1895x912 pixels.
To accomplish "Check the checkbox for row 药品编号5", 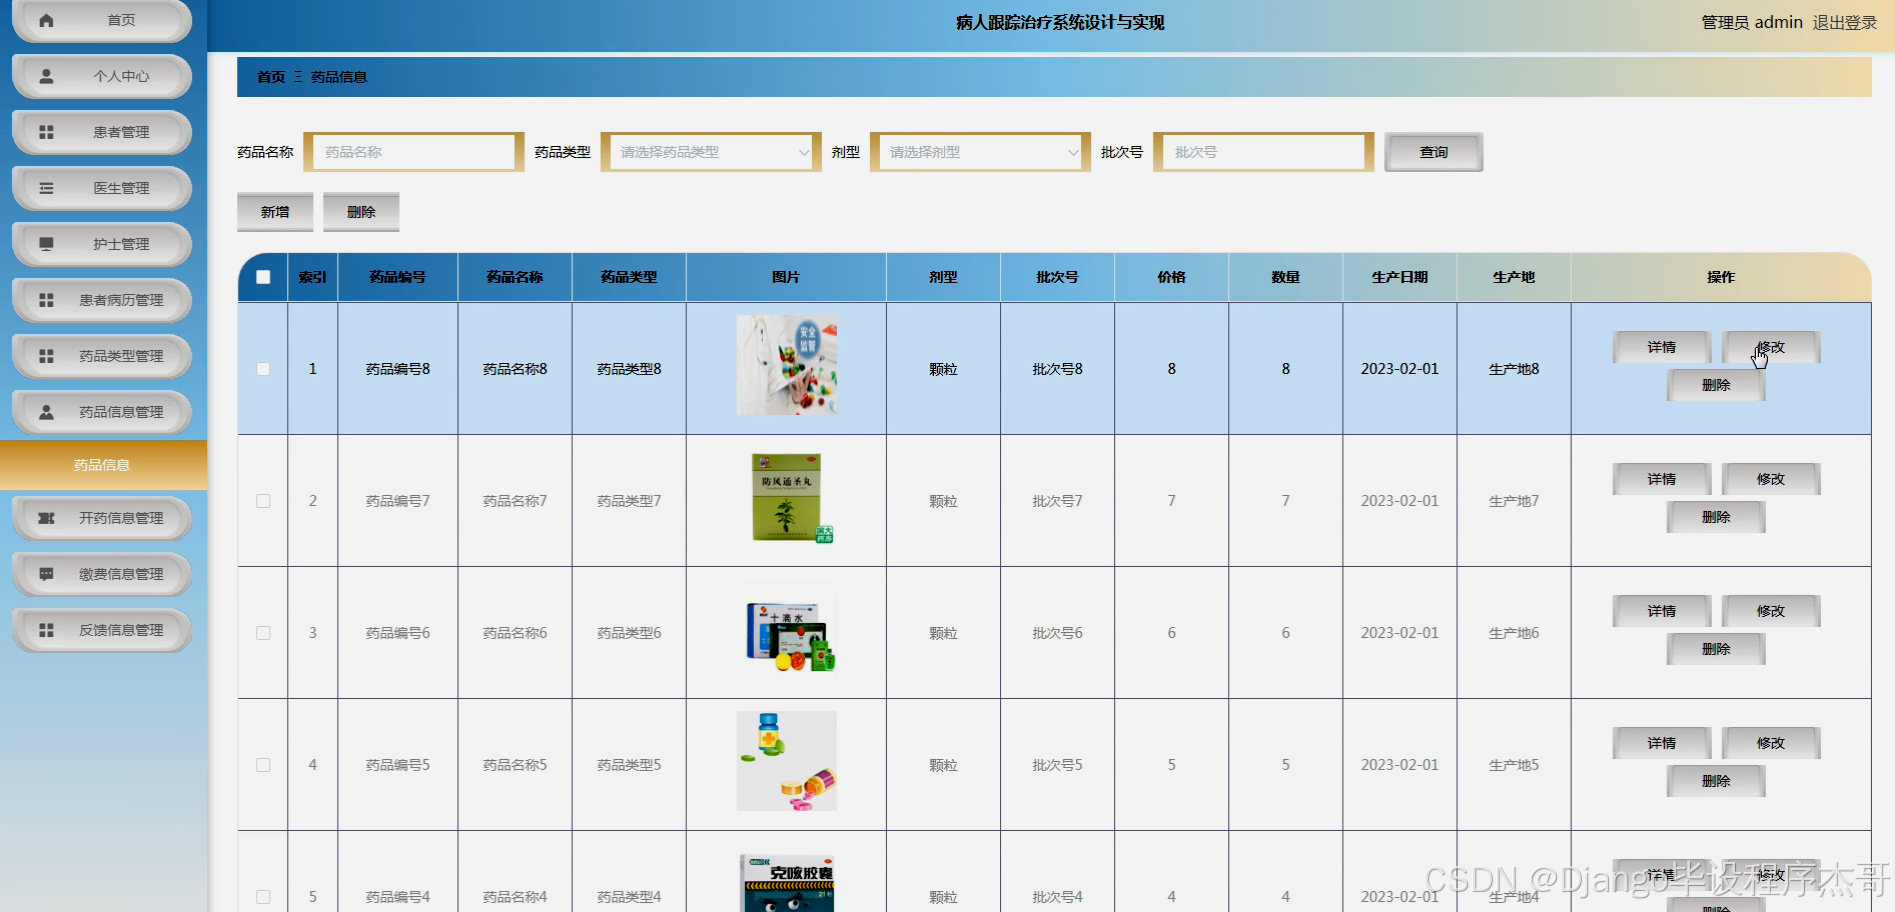I will point(263,765).
